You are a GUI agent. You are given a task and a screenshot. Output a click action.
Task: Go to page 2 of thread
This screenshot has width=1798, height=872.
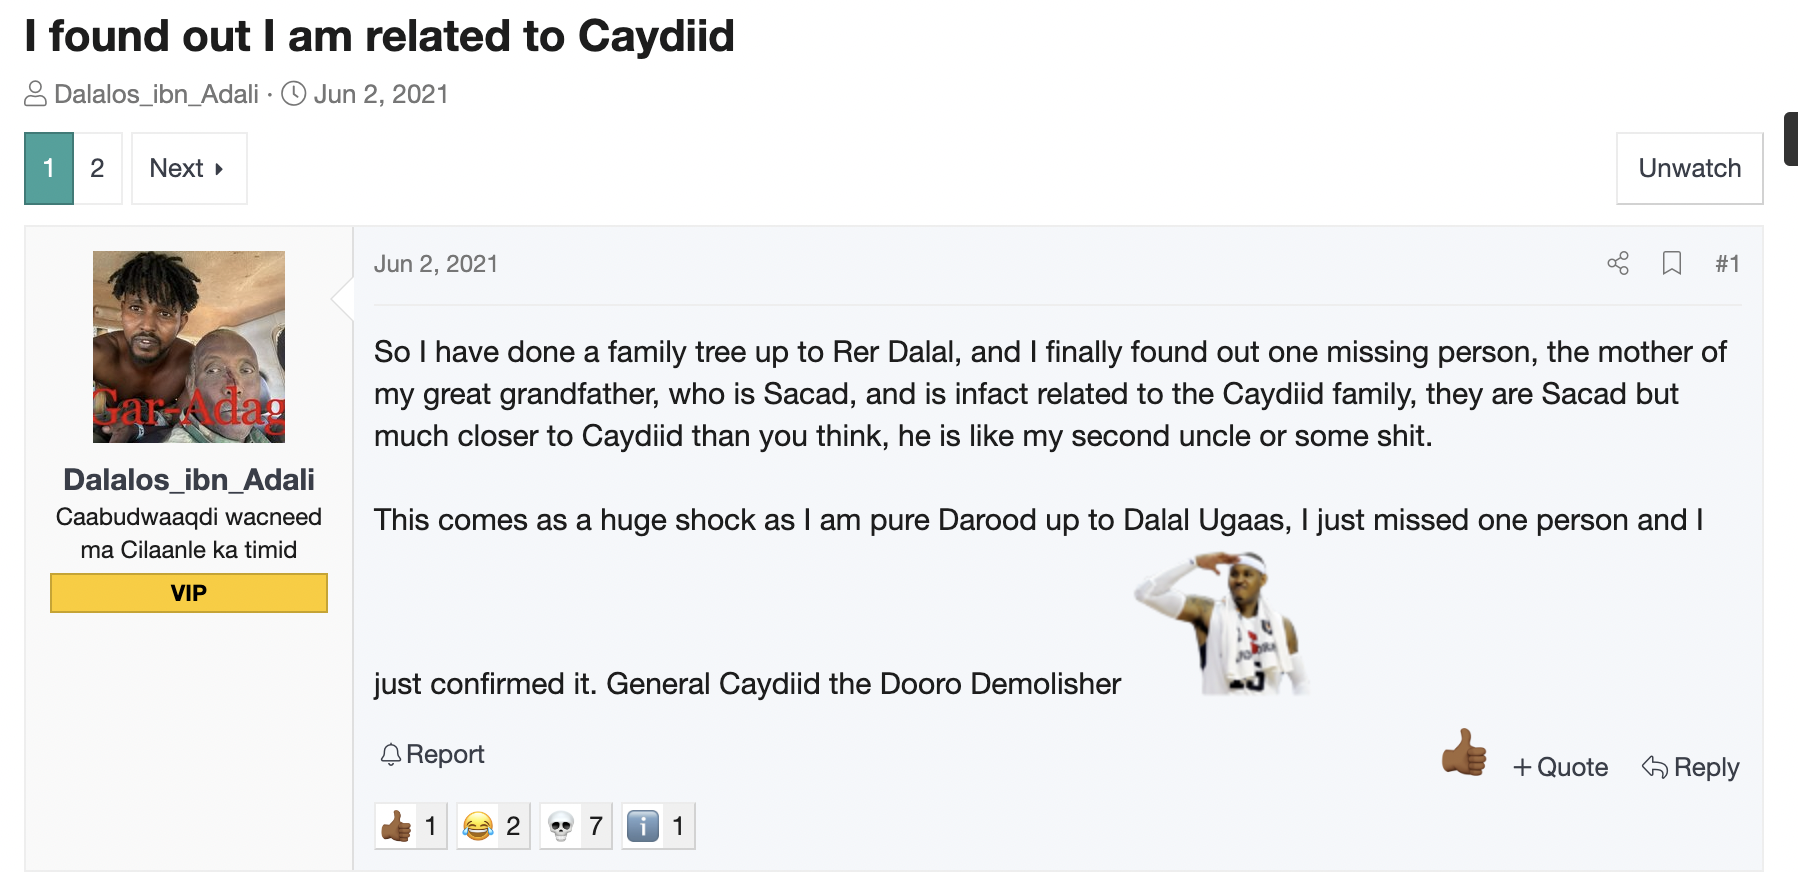[x=97, y=168]
